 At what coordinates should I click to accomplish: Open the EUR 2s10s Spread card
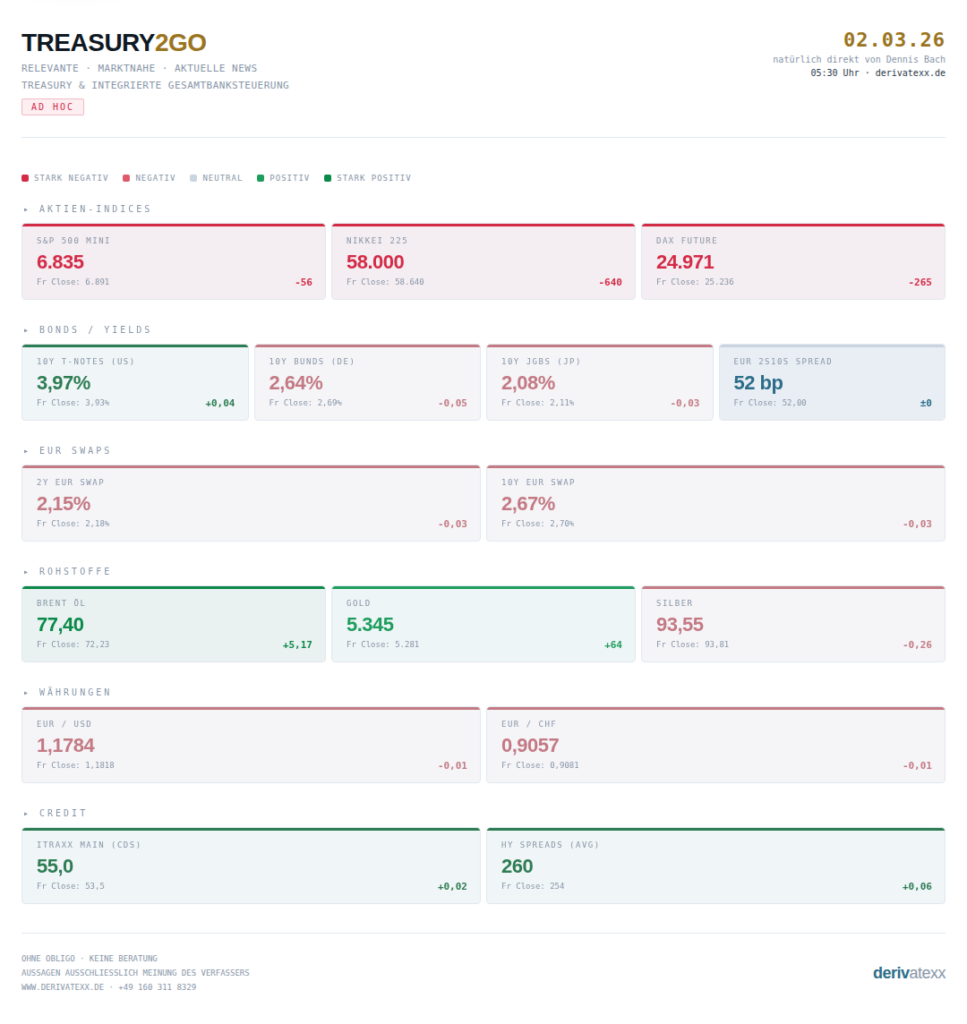(831, 383)
